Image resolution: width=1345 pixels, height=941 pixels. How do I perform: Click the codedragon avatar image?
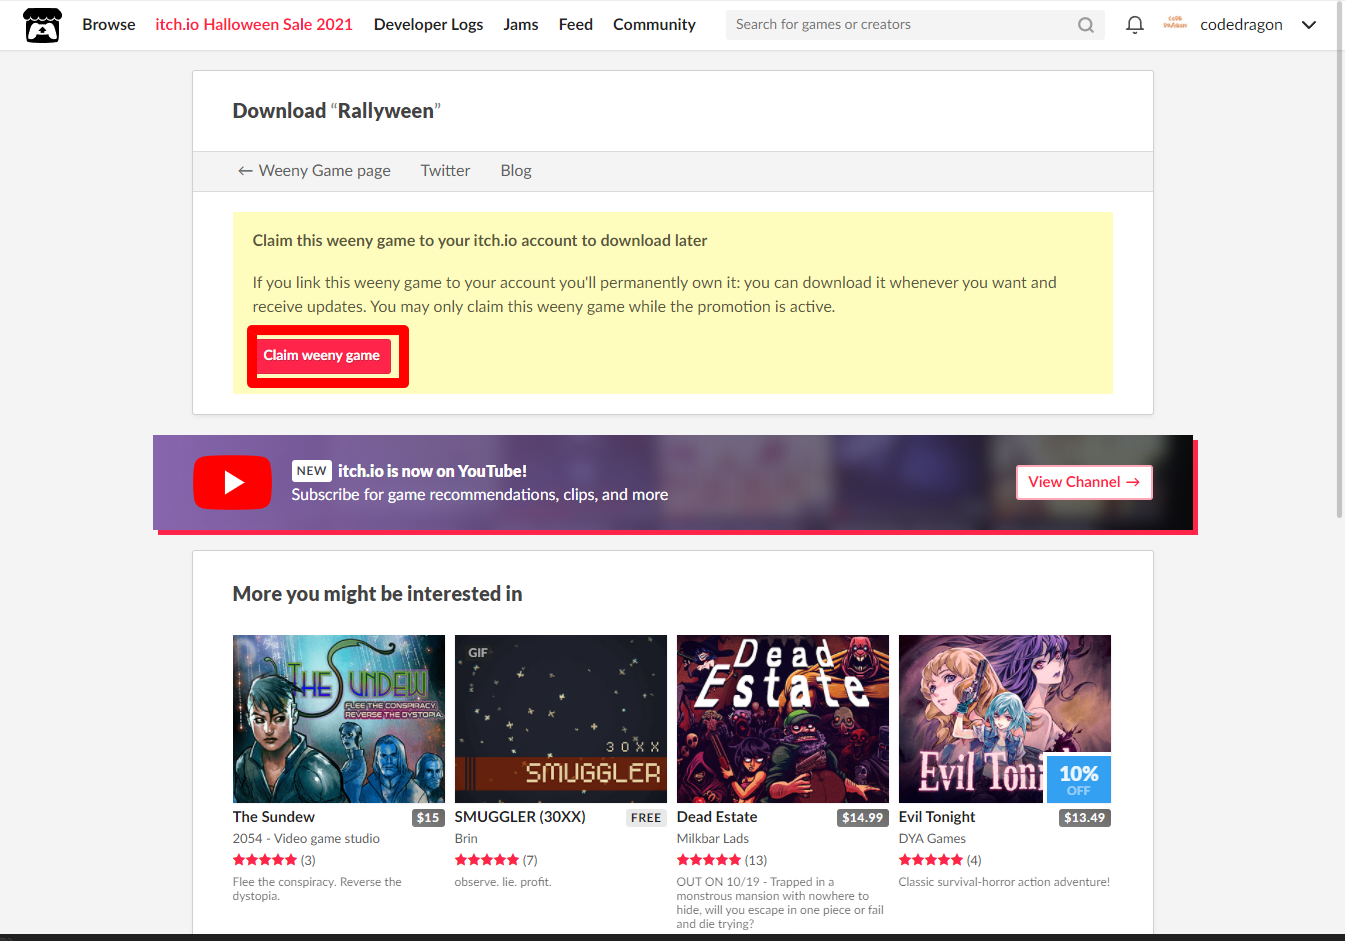(x=1175, y=24)
